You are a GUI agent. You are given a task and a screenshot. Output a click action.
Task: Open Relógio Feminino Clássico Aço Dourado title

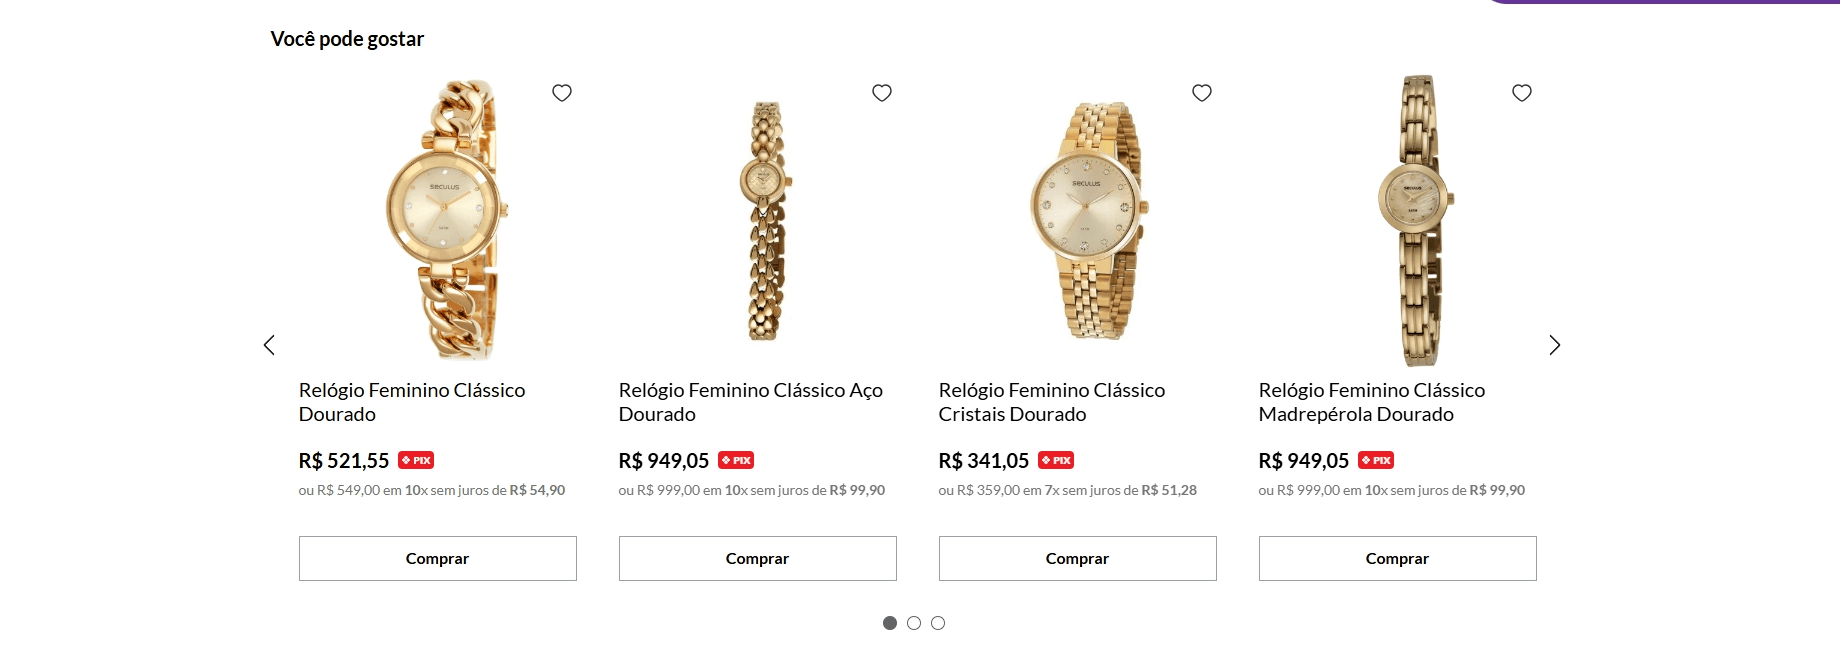click(751, 402)
